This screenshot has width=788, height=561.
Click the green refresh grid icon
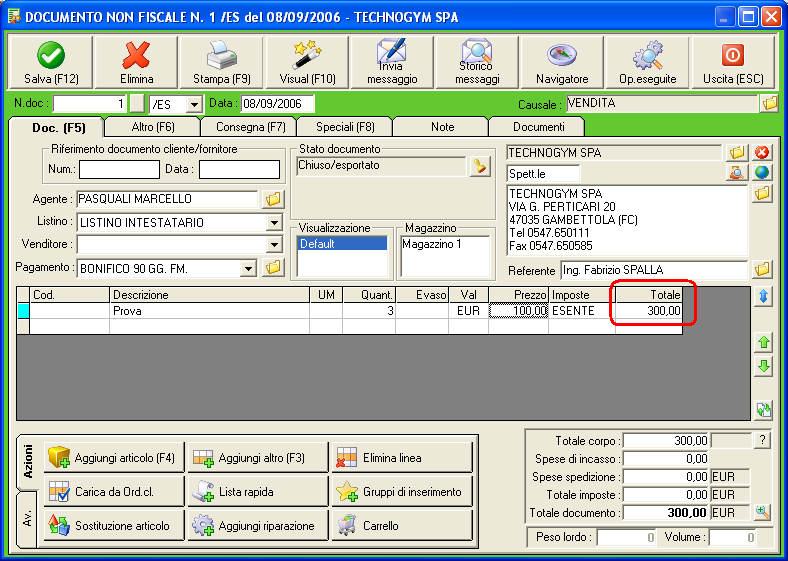(x=763, y=410)
